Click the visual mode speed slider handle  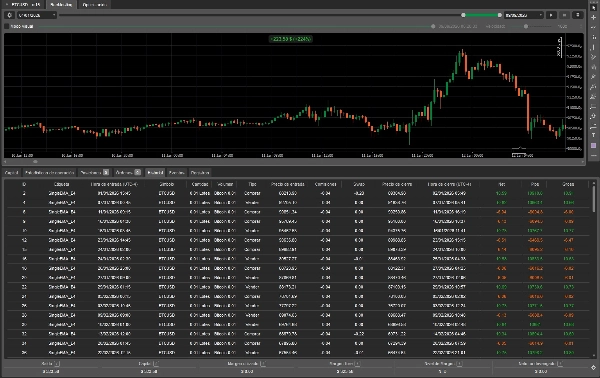[526, 26]
